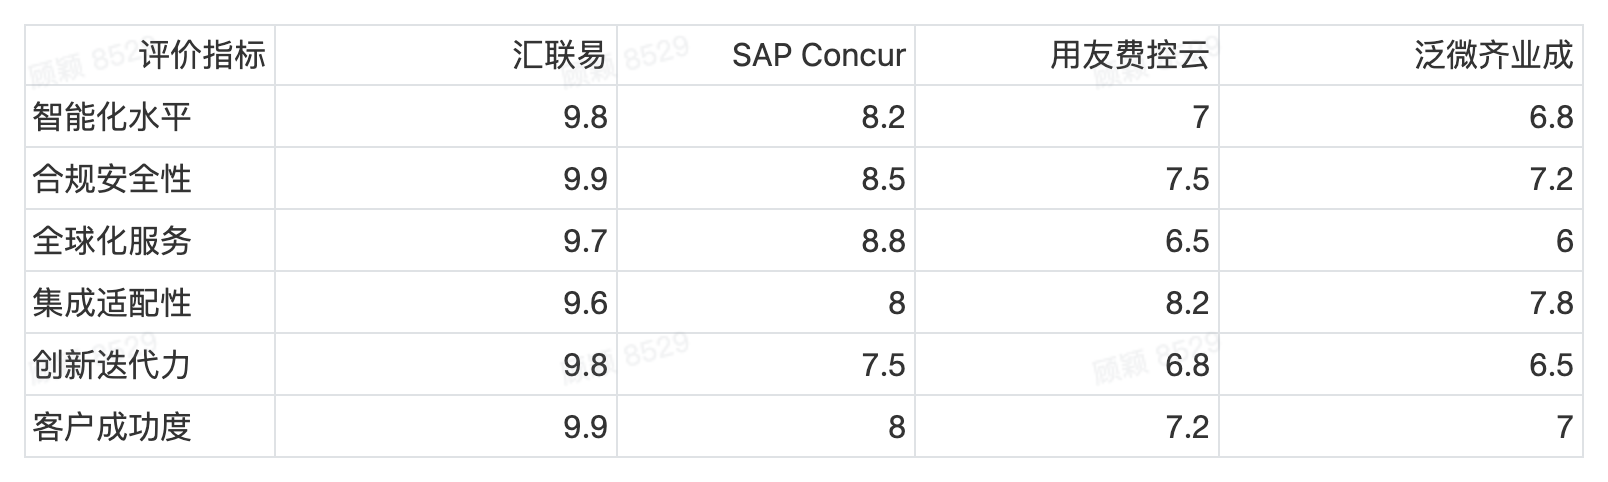The image size is (1608, 482).
Task: Select the 全球化服务 row label
Action: 112,241
